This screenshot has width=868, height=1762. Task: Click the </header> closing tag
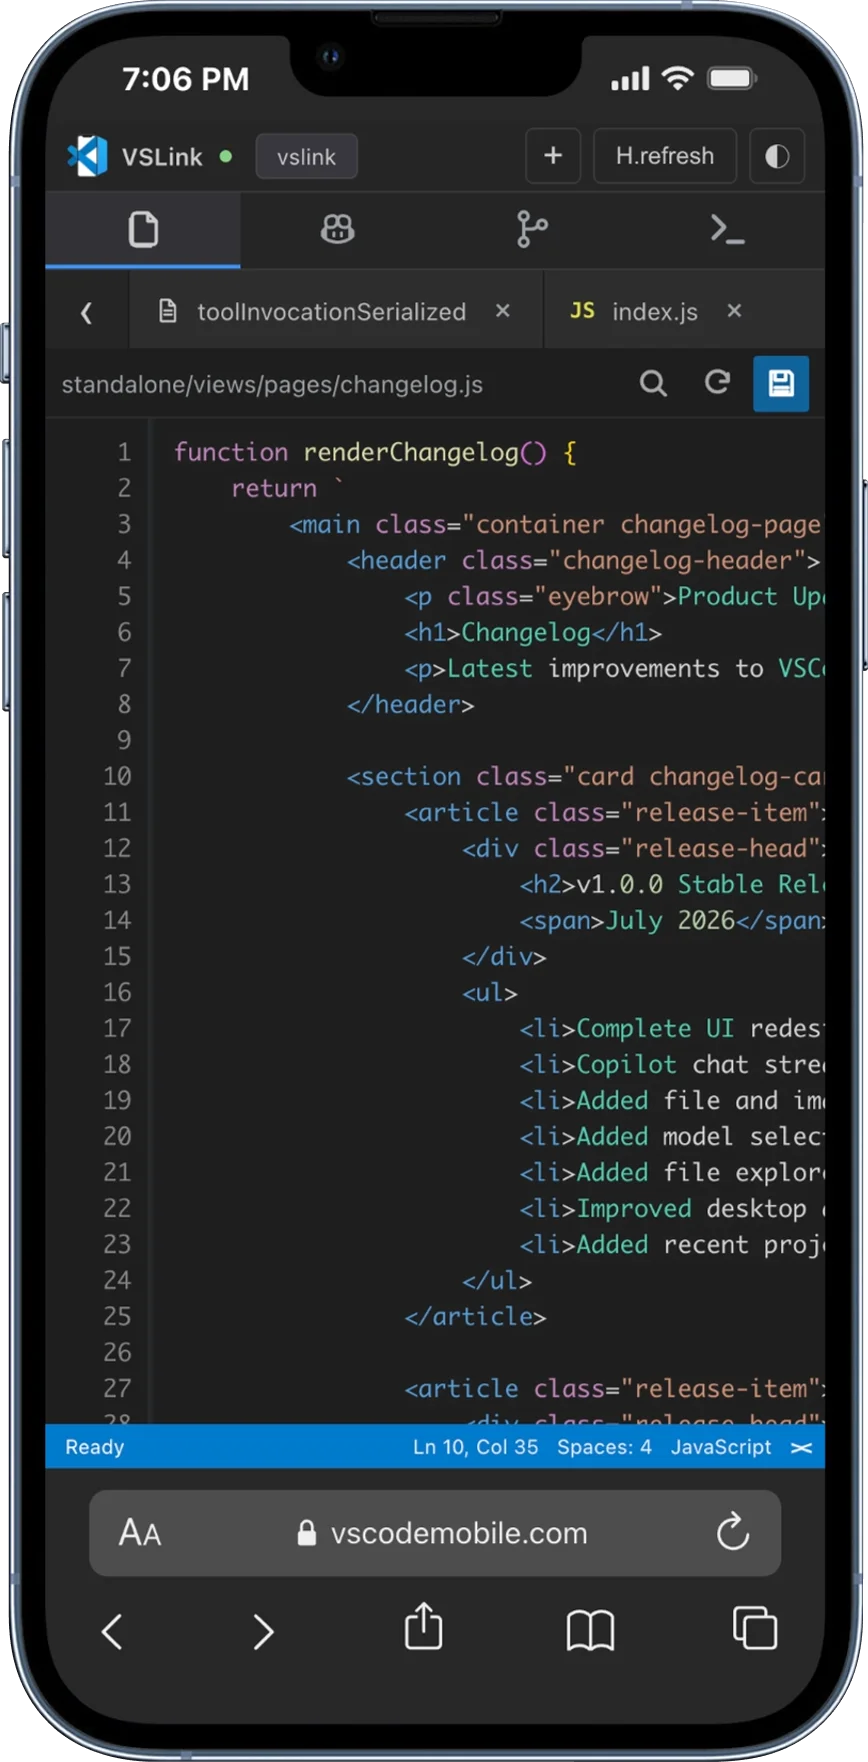tap(410, 705)
